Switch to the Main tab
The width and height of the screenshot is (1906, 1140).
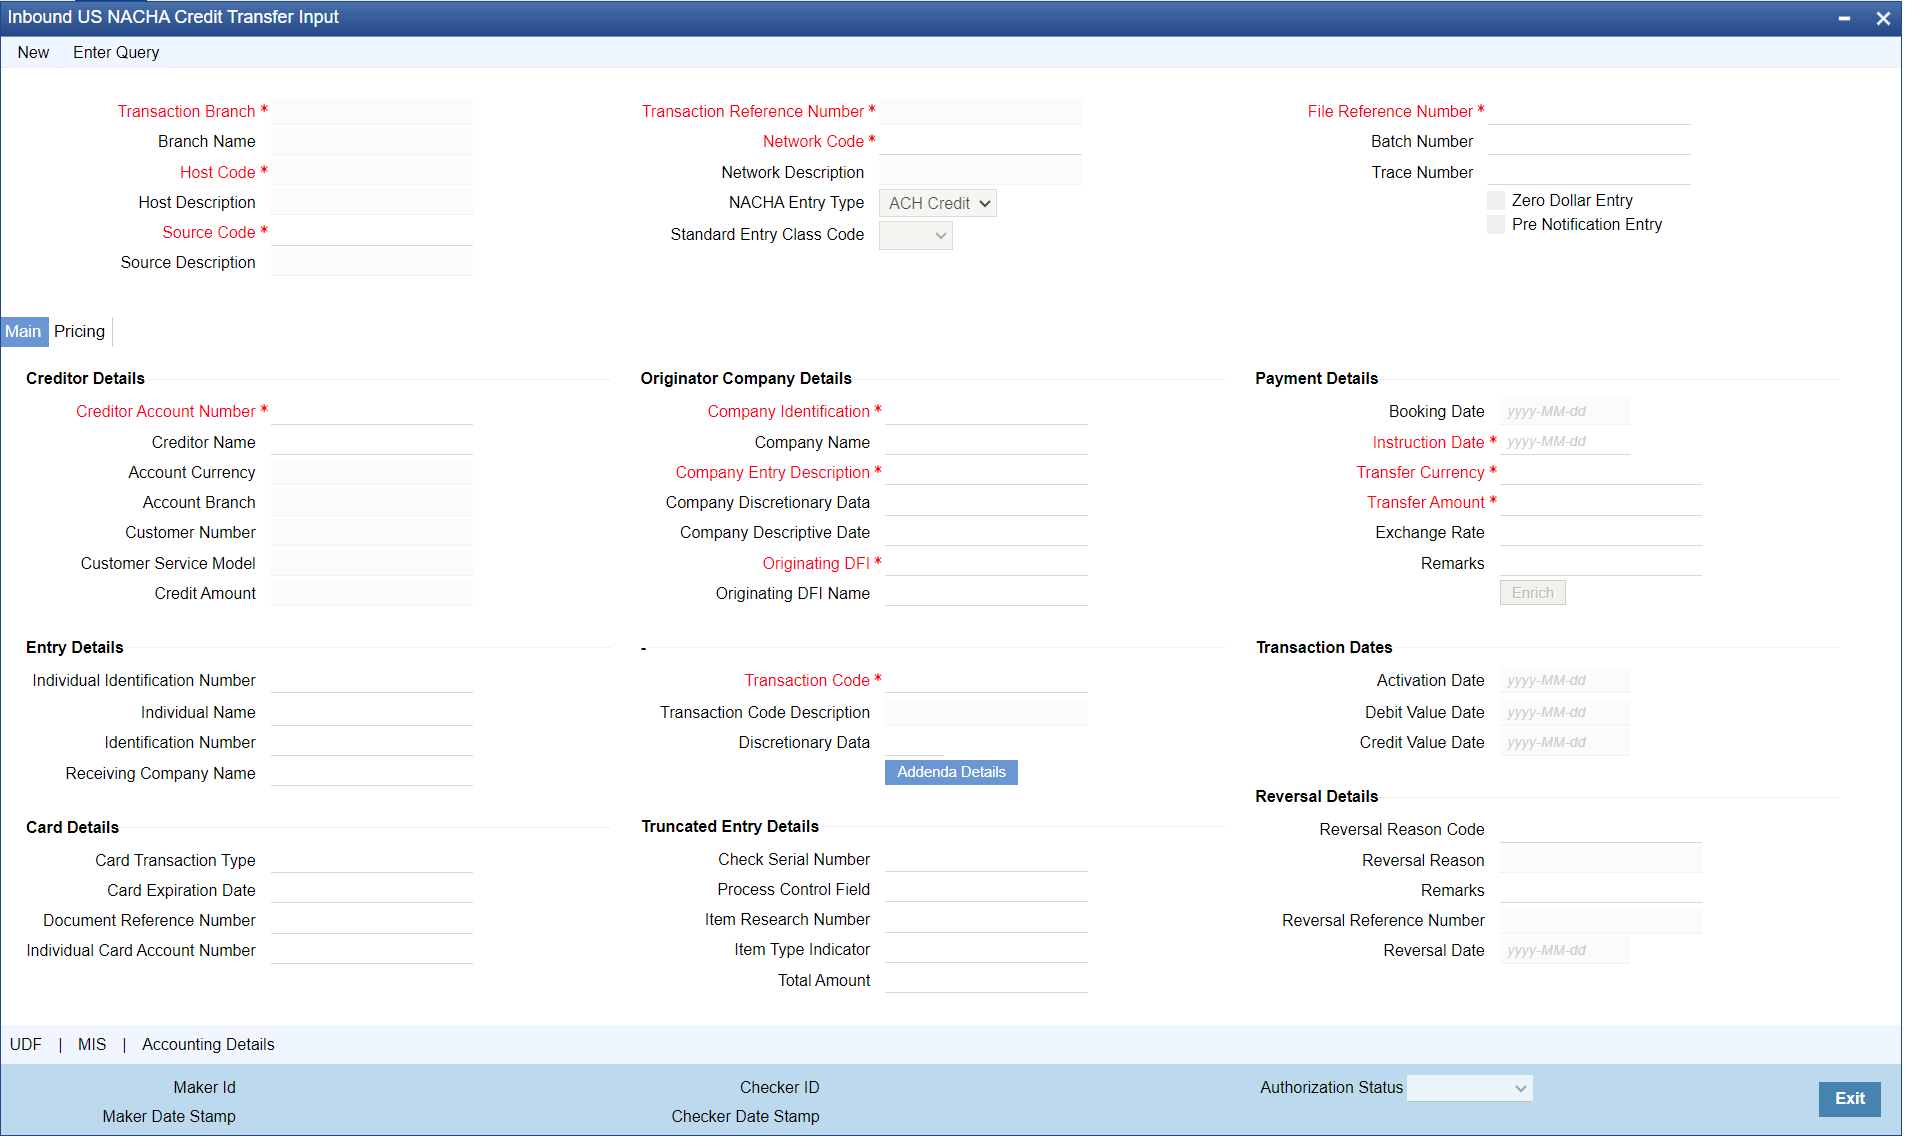24,332
